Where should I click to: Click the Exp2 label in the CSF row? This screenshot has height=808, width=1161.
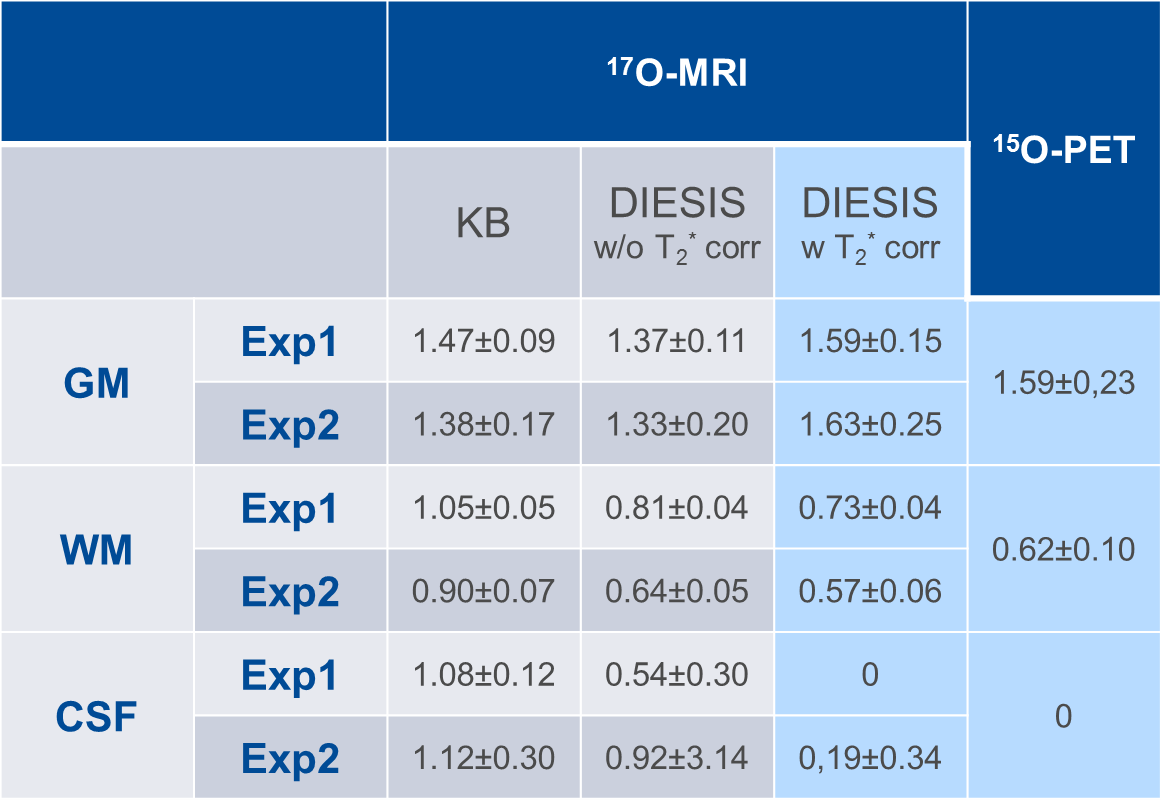pyautogui.click(x=290, y=758)
